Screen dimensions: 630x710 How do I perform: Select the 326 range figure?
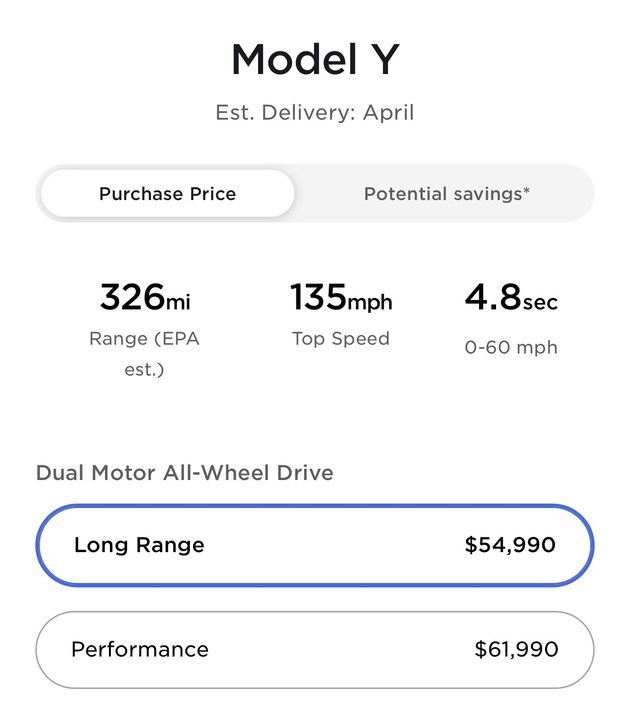click(x=132, y=297)
